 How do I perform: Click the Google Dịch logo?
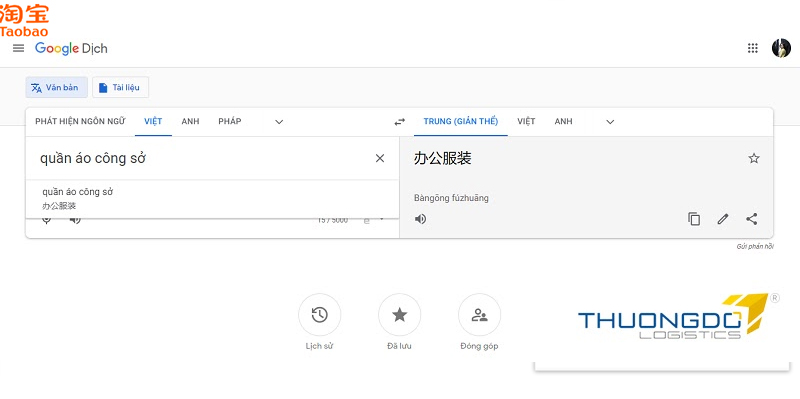coord(71,48)
